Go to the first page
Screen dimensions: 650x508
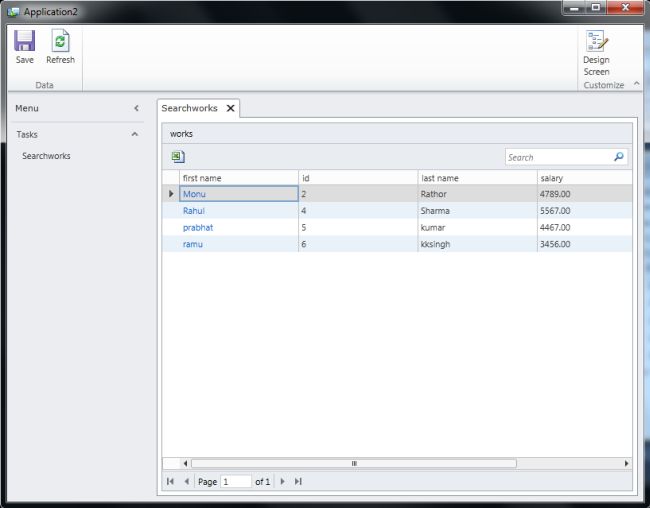[x=170, y=481]
